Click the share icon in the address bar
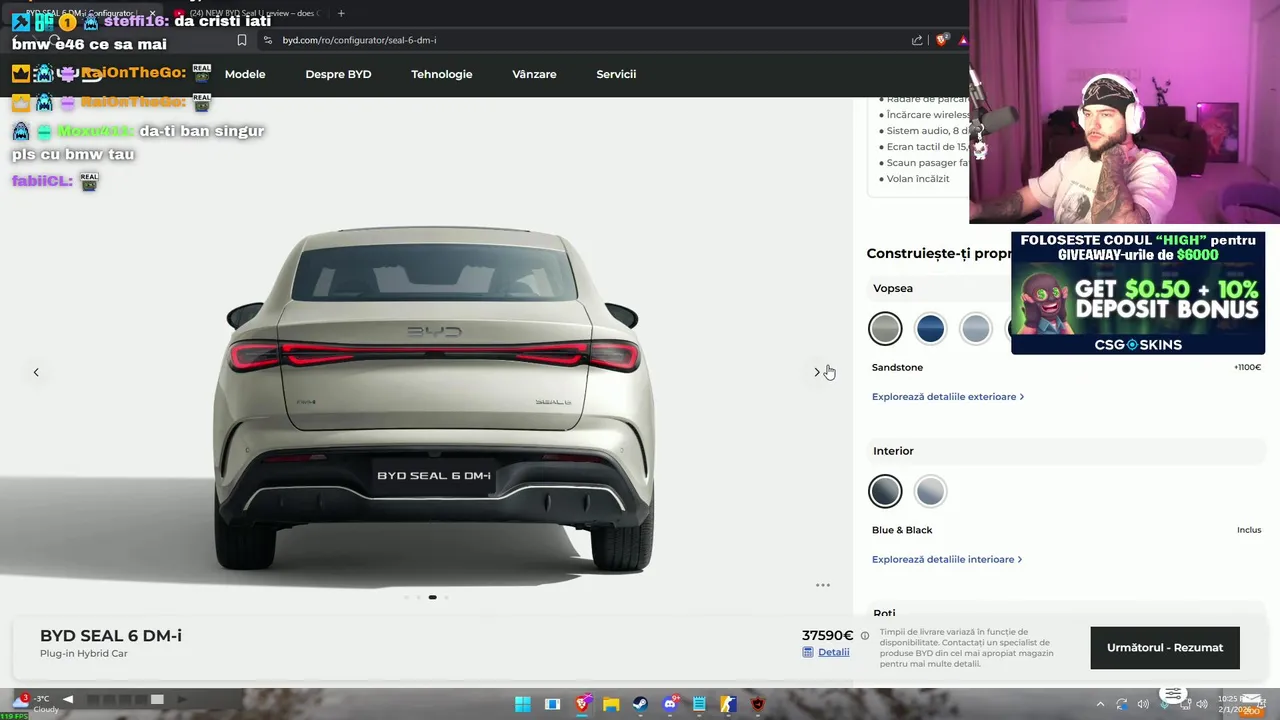This screenshot has width=1280, height=720. pyautogui.click(x=917, y=40)
